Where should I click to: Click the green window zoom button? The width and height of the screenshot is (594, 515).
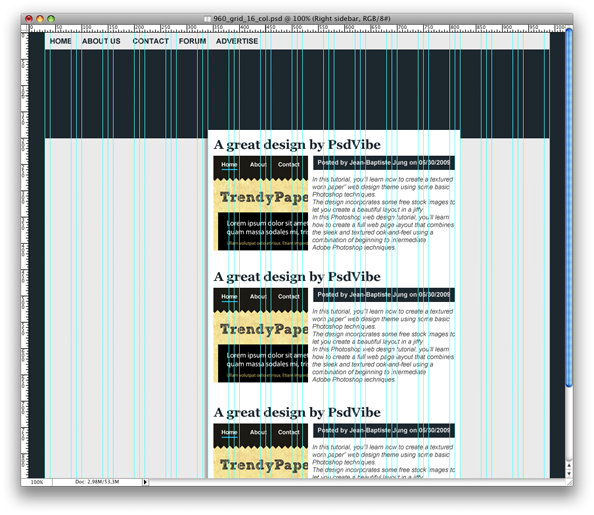pyautogui.click(x=51, y=19)
